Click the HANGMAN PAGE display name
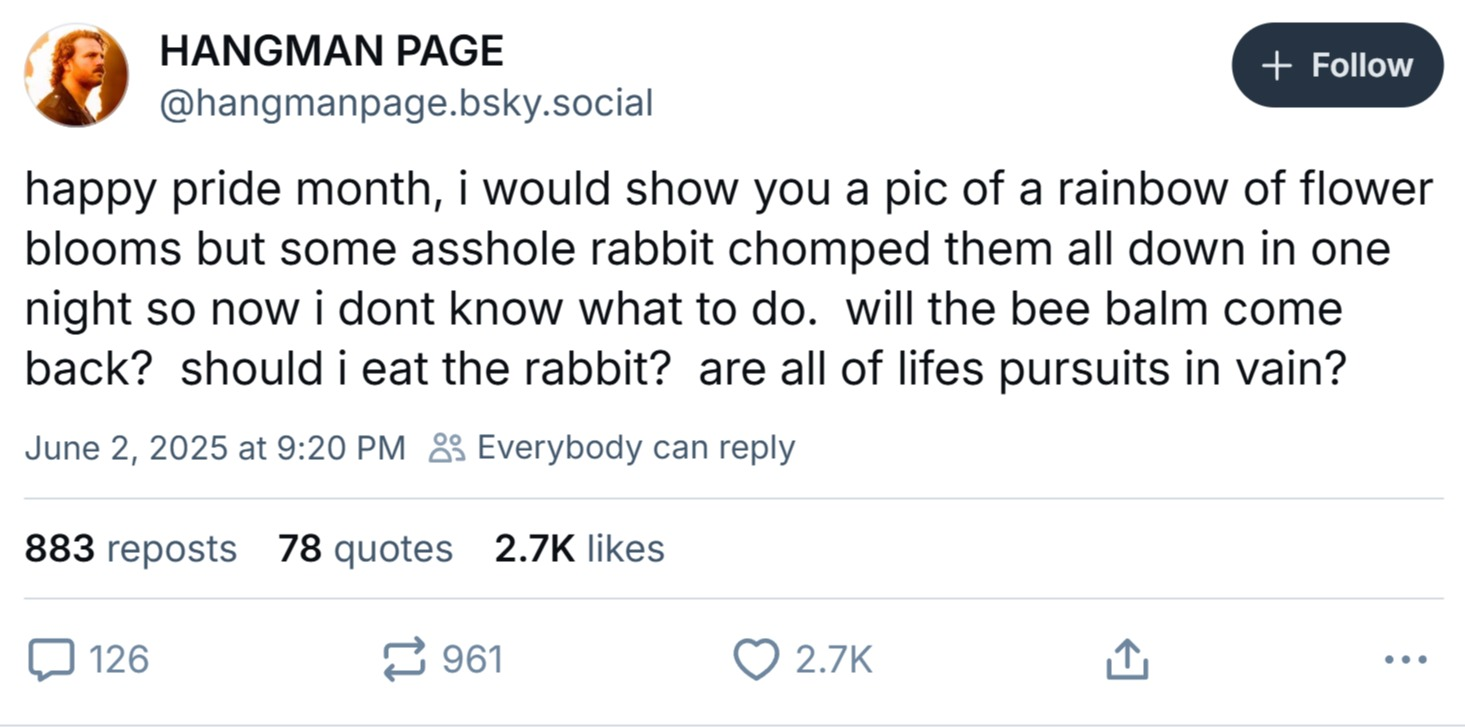1465x727 pixels. [x=331, y=50]
